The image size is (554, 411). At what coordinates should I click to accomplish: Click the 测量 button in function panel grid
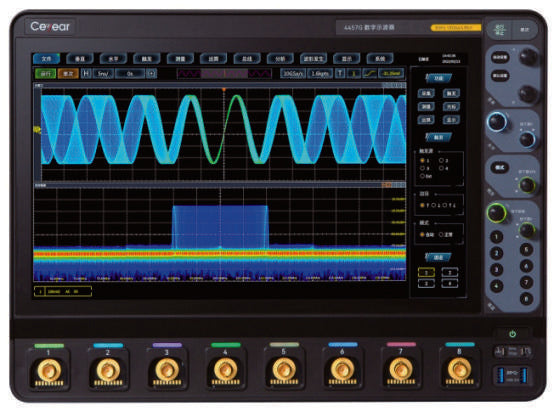[426, 106]
